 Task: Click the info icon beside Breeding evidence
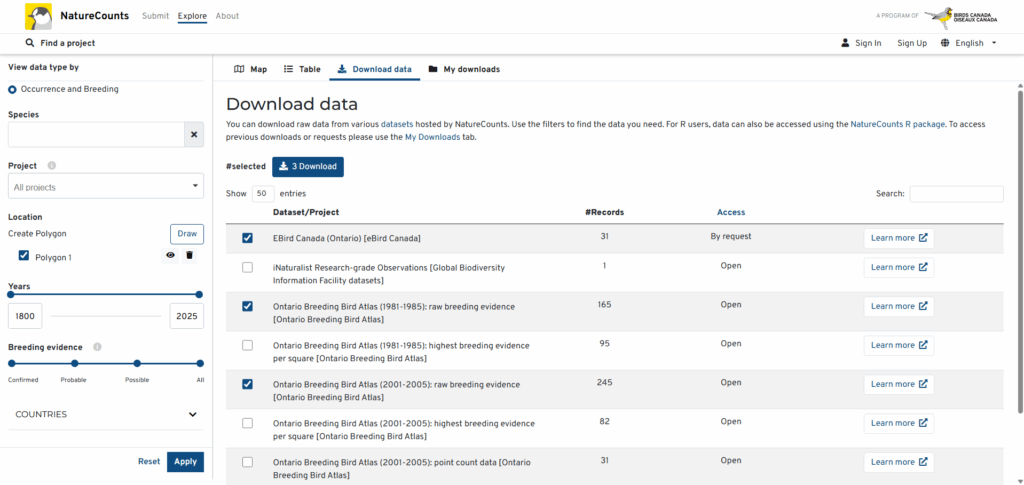pyautogui.click(x=97, y=347)
